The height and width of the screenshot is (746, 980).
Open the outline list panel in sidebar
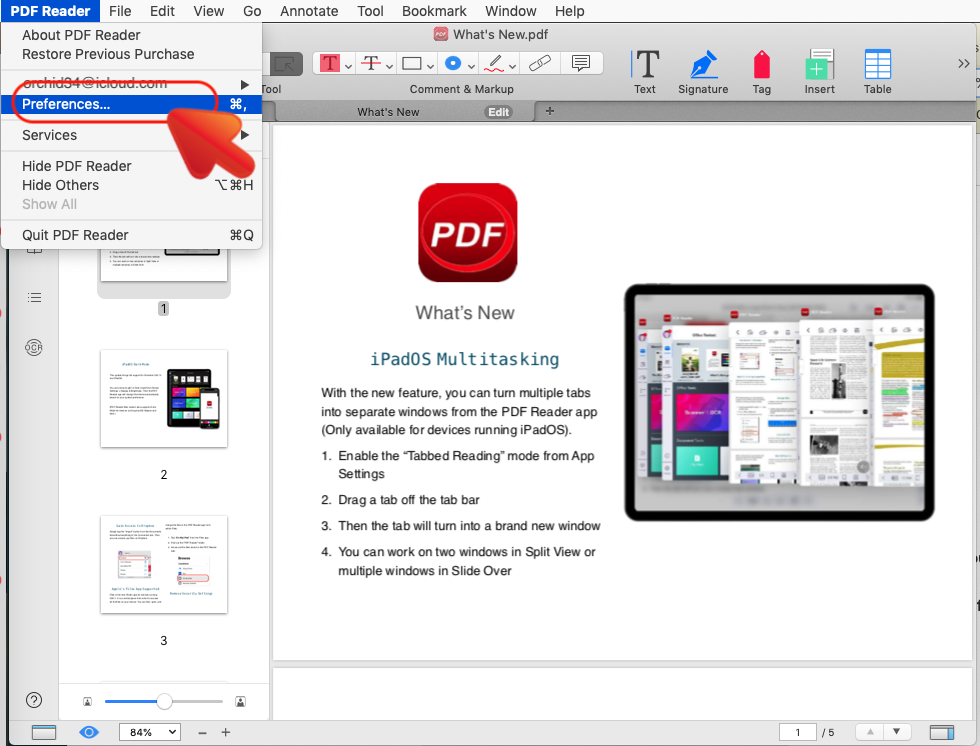coord(34,297)
